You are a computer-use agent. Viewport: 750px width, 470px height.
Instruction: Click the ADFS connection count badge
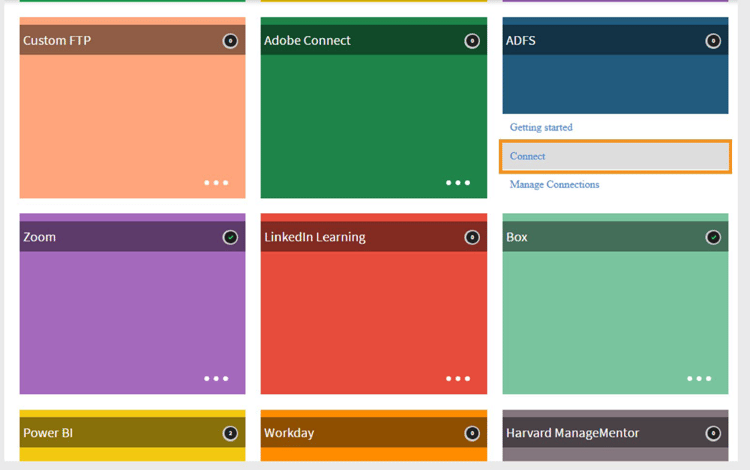(713, 41)
